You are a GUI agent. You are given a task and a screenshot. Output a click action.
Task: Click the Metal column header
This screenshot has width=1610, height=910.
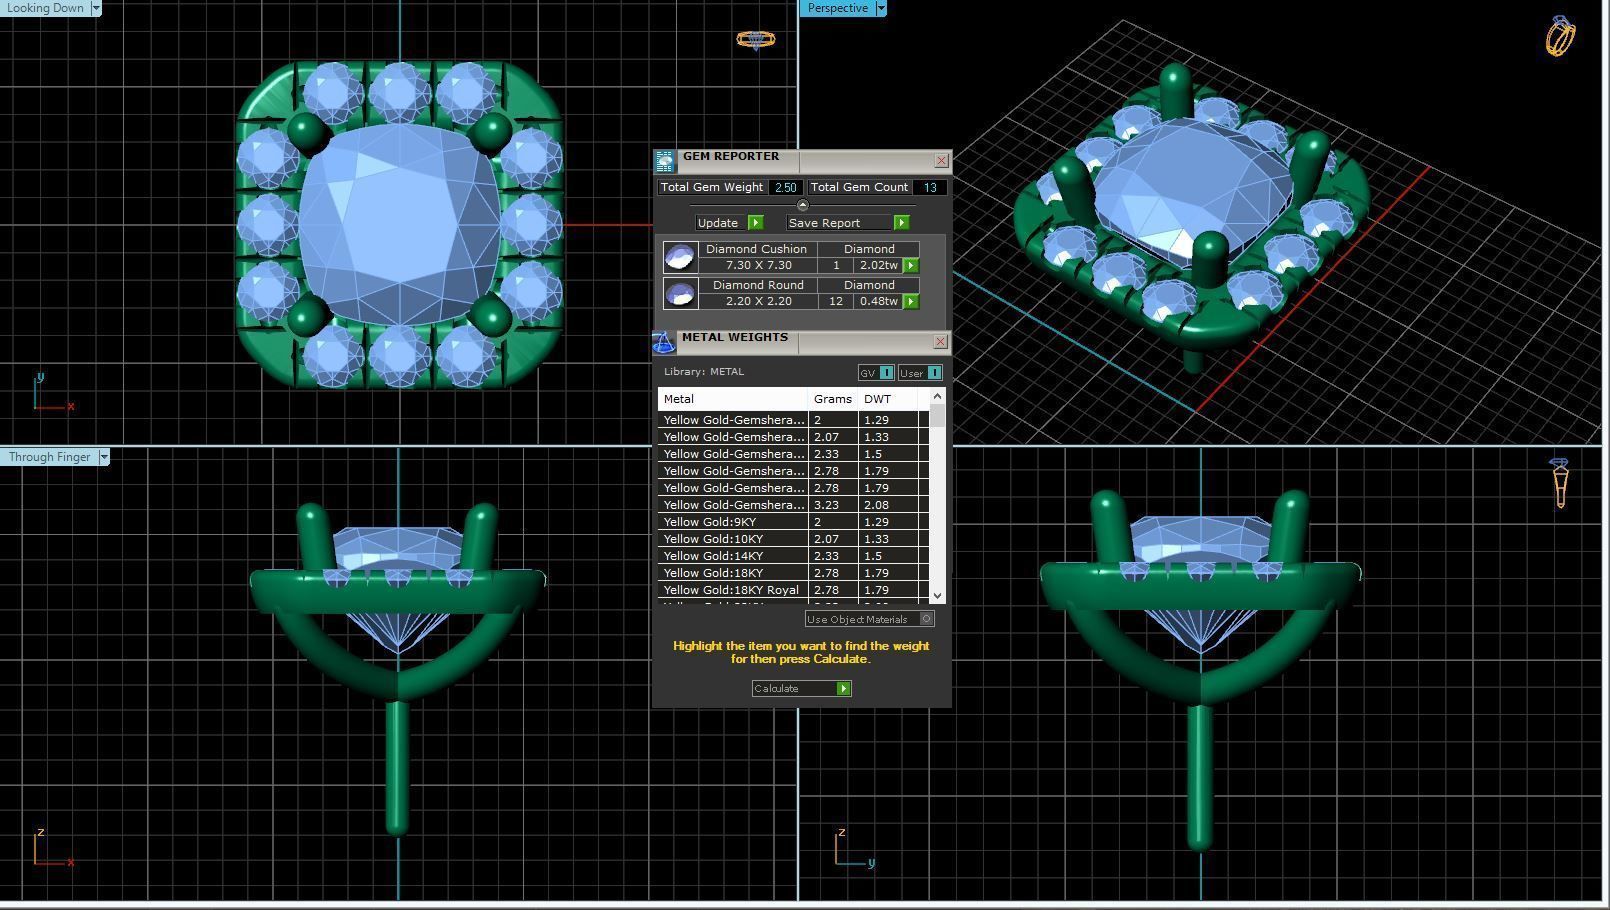[x=733, y=399]
